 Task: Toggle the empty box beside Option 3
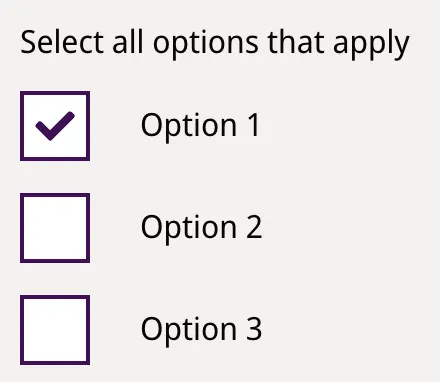tap(55, 330)
